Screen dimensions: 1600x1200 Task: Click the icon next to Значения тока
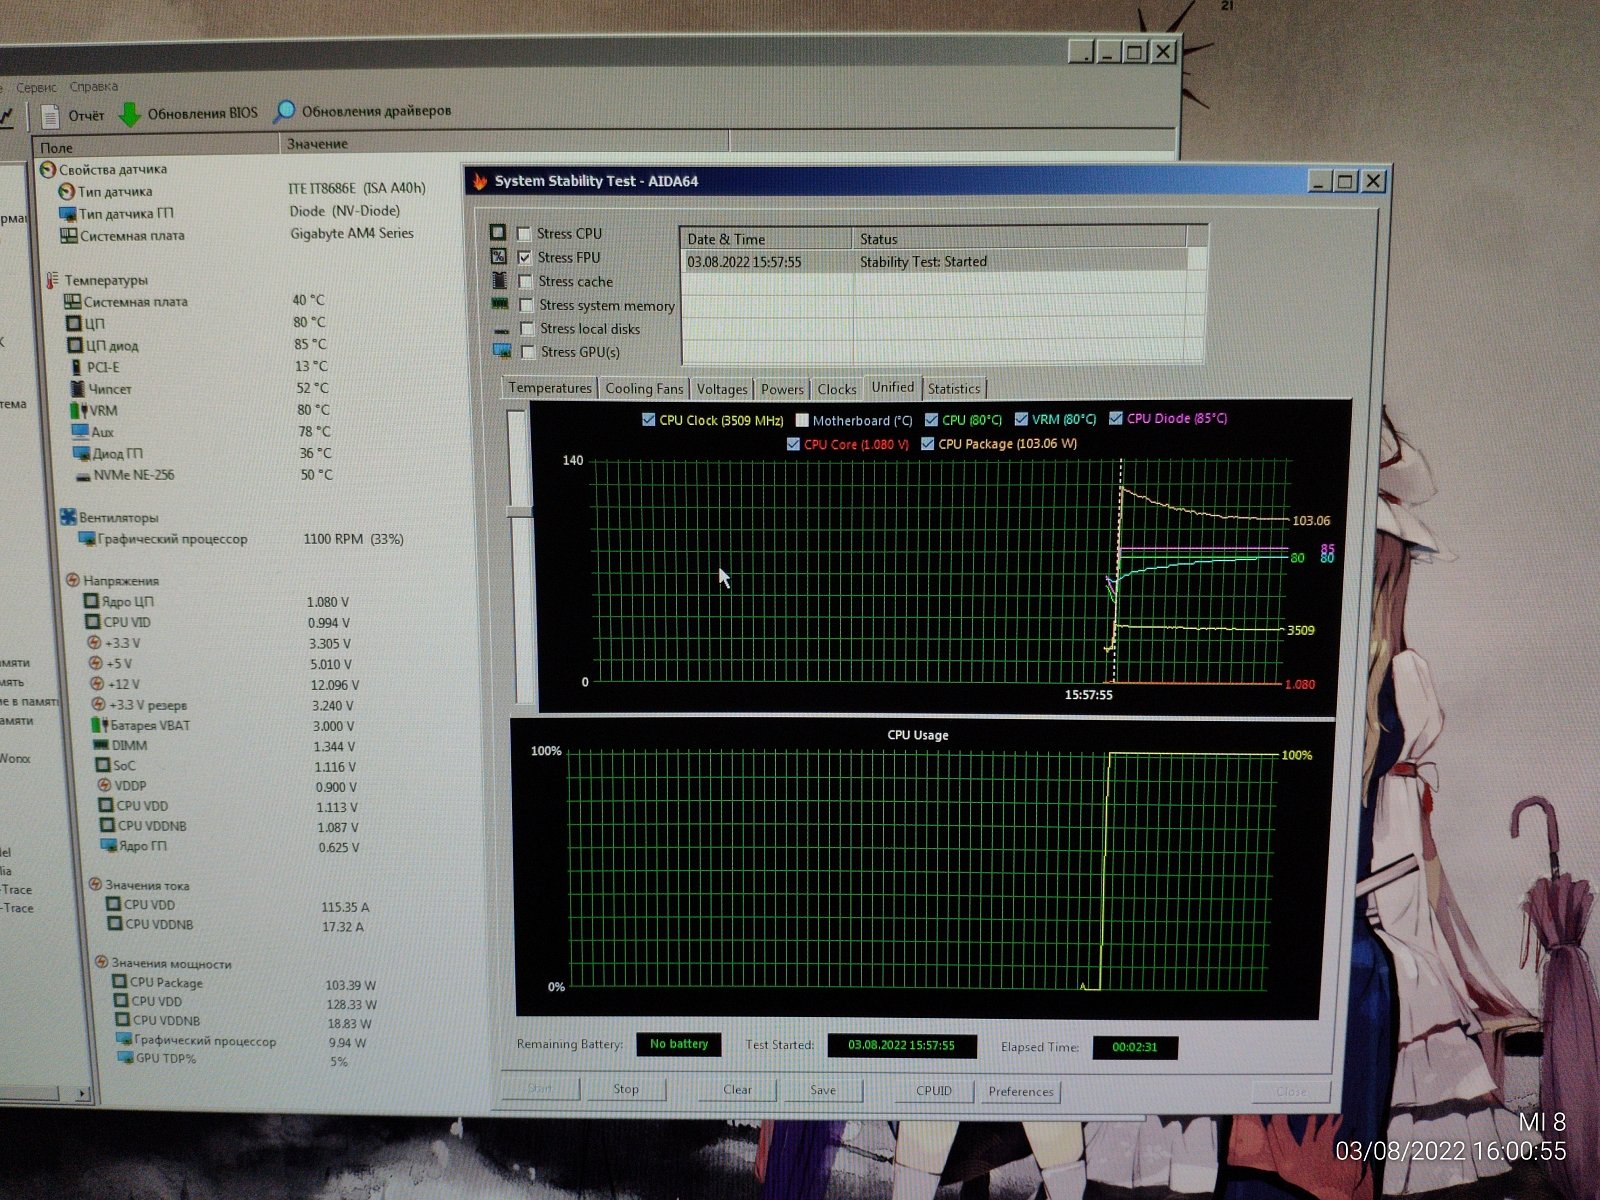(x=96, y=884)
